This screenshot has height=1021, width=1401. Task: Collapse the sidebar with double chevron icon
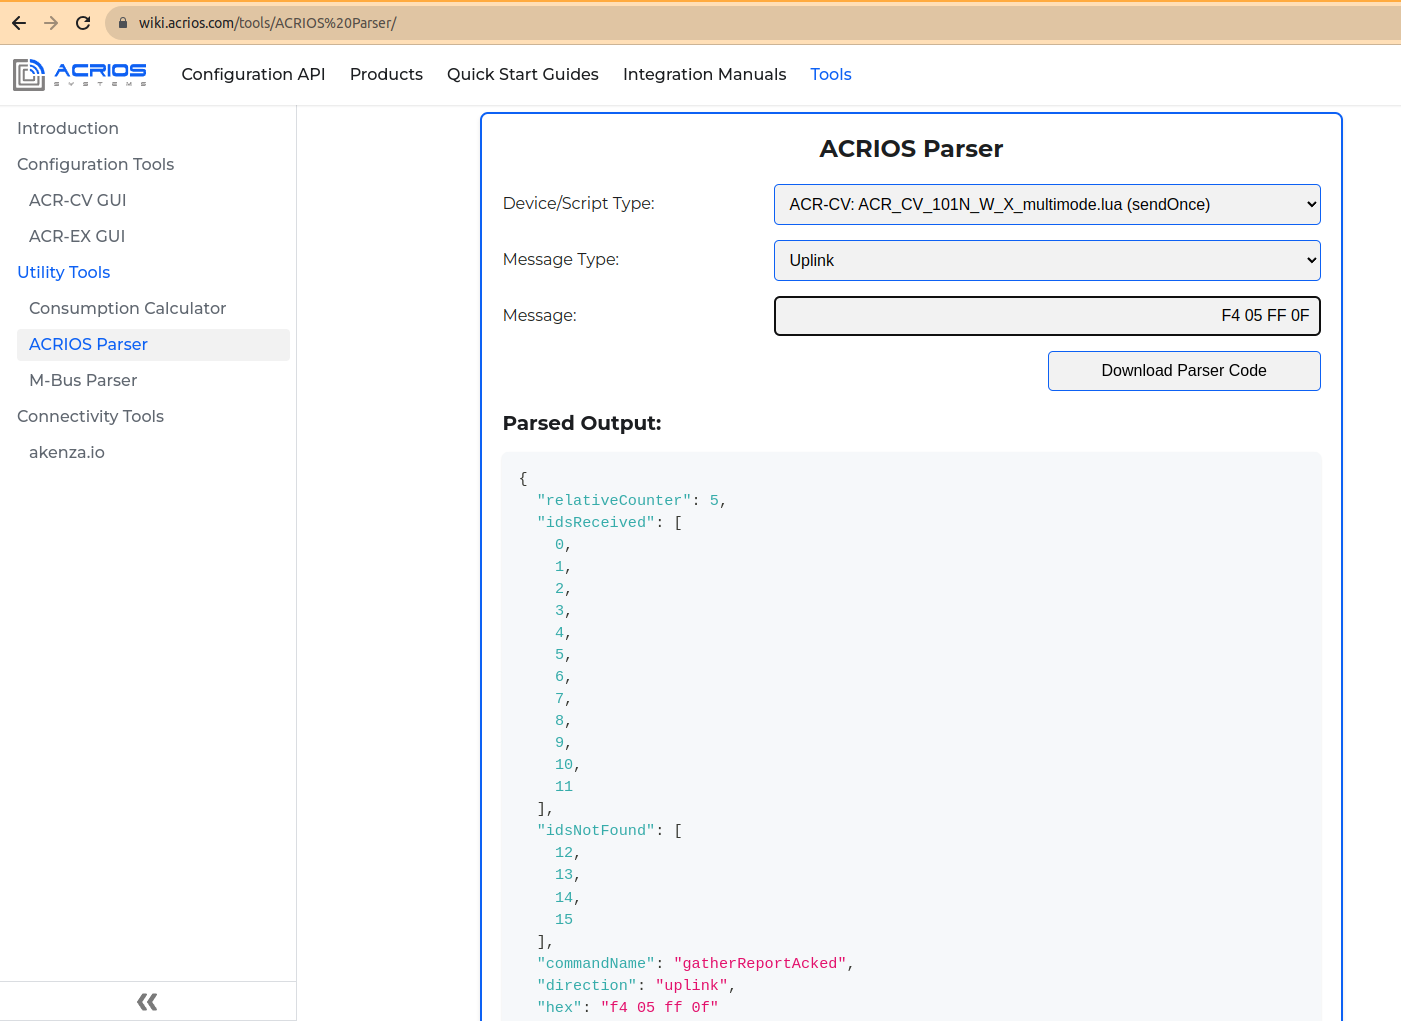[147, 1001]
